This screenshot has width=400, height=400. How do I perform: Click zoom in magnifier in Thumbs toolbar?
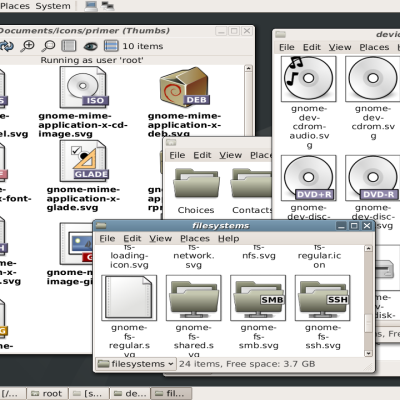coord(27,46)
